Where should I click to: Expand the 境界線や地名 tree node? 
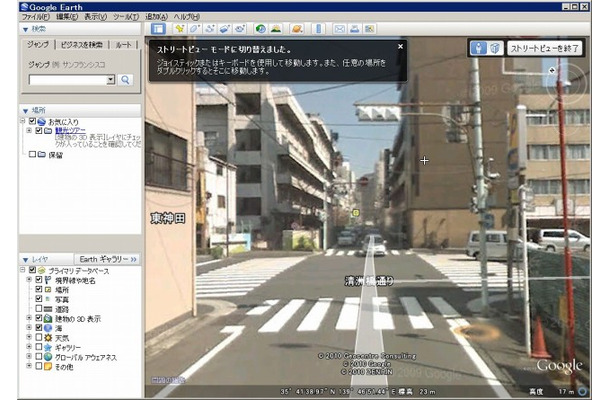pos(29,279)
